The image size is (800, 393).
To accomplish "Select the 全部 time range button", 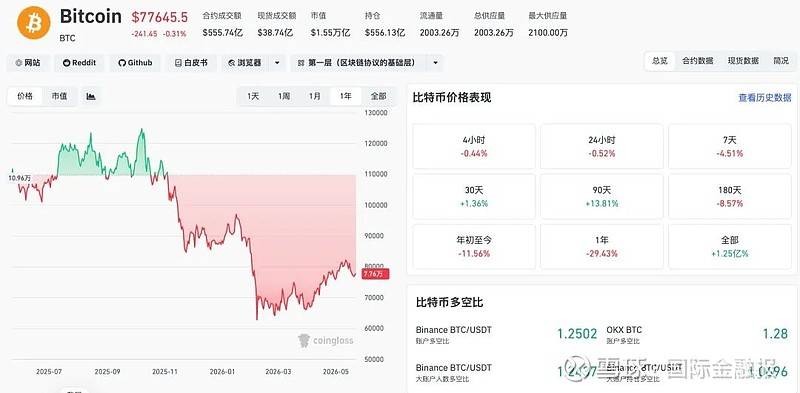I will 378,96.
